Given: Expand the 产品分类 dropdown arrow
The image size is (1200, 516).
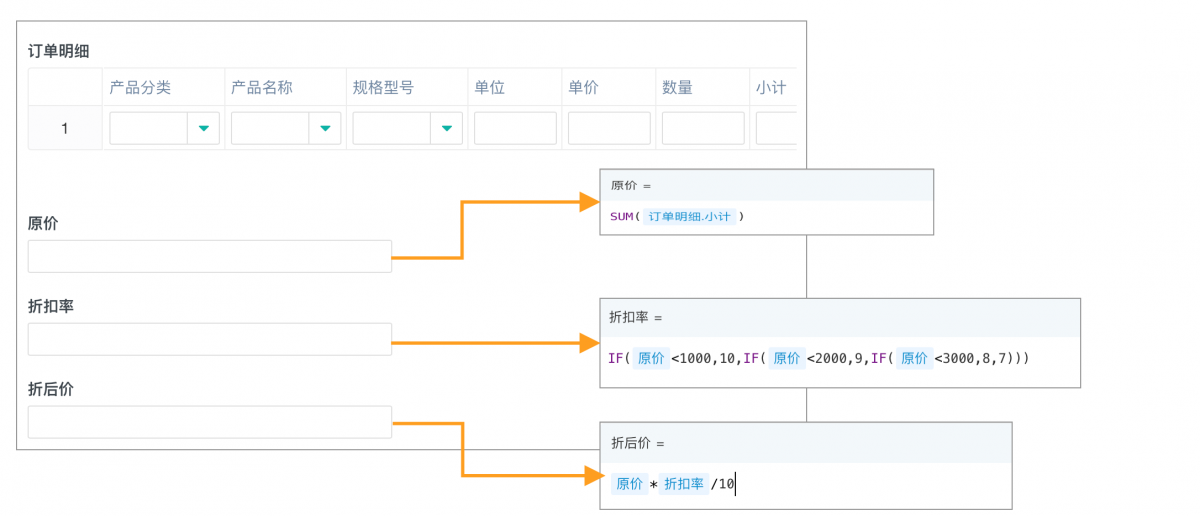Looking at the screenshot, I should coord(204,128).
